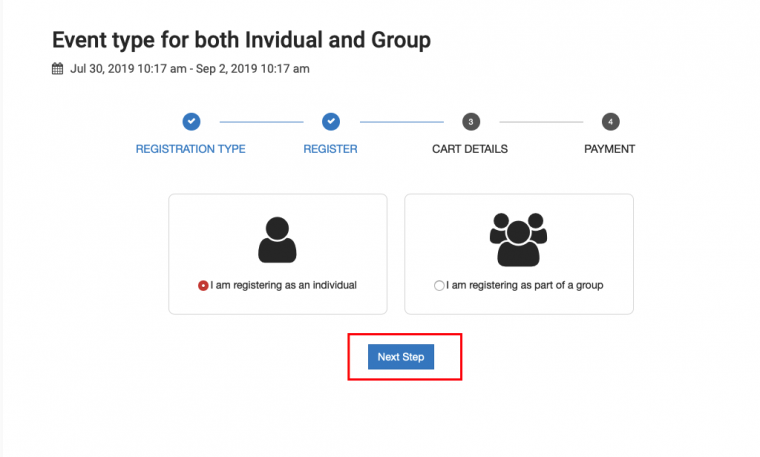Open the CART DETAILS step label
This screenshot has width=760, height=457.
tap(470, 149)
